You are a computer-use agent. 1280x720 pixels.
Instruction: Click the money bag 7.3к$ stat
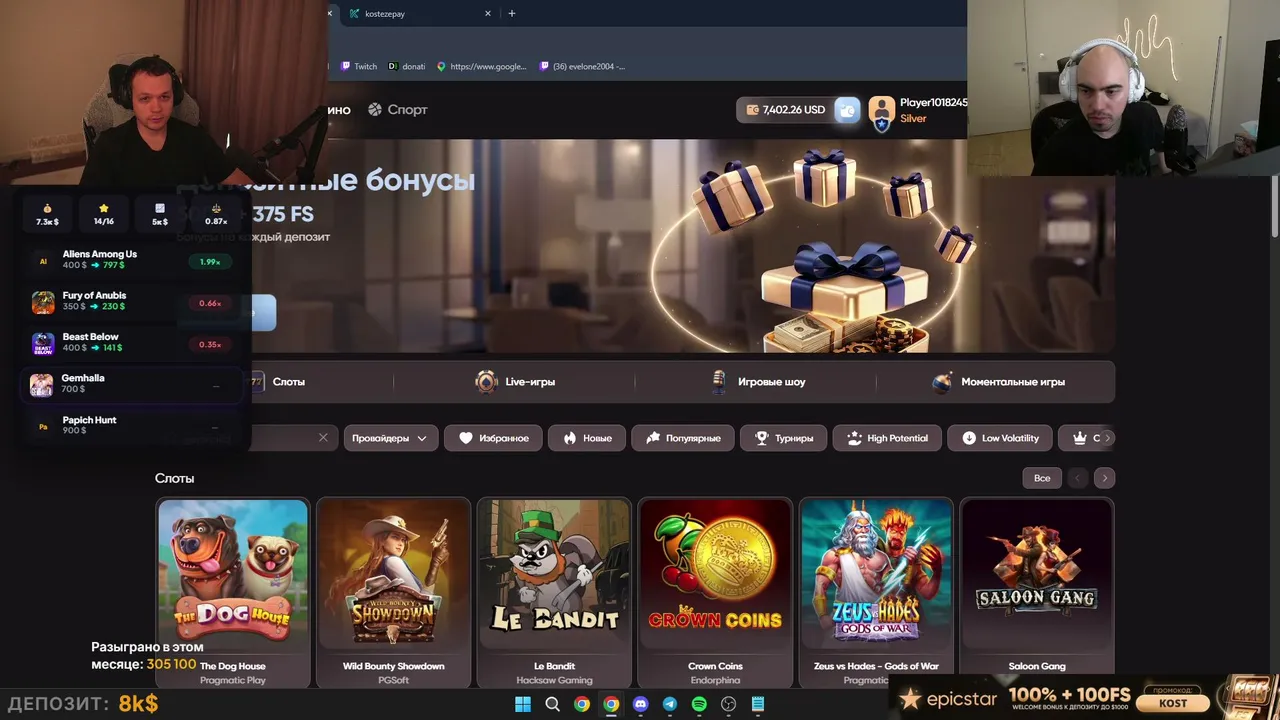coord(47,214)
